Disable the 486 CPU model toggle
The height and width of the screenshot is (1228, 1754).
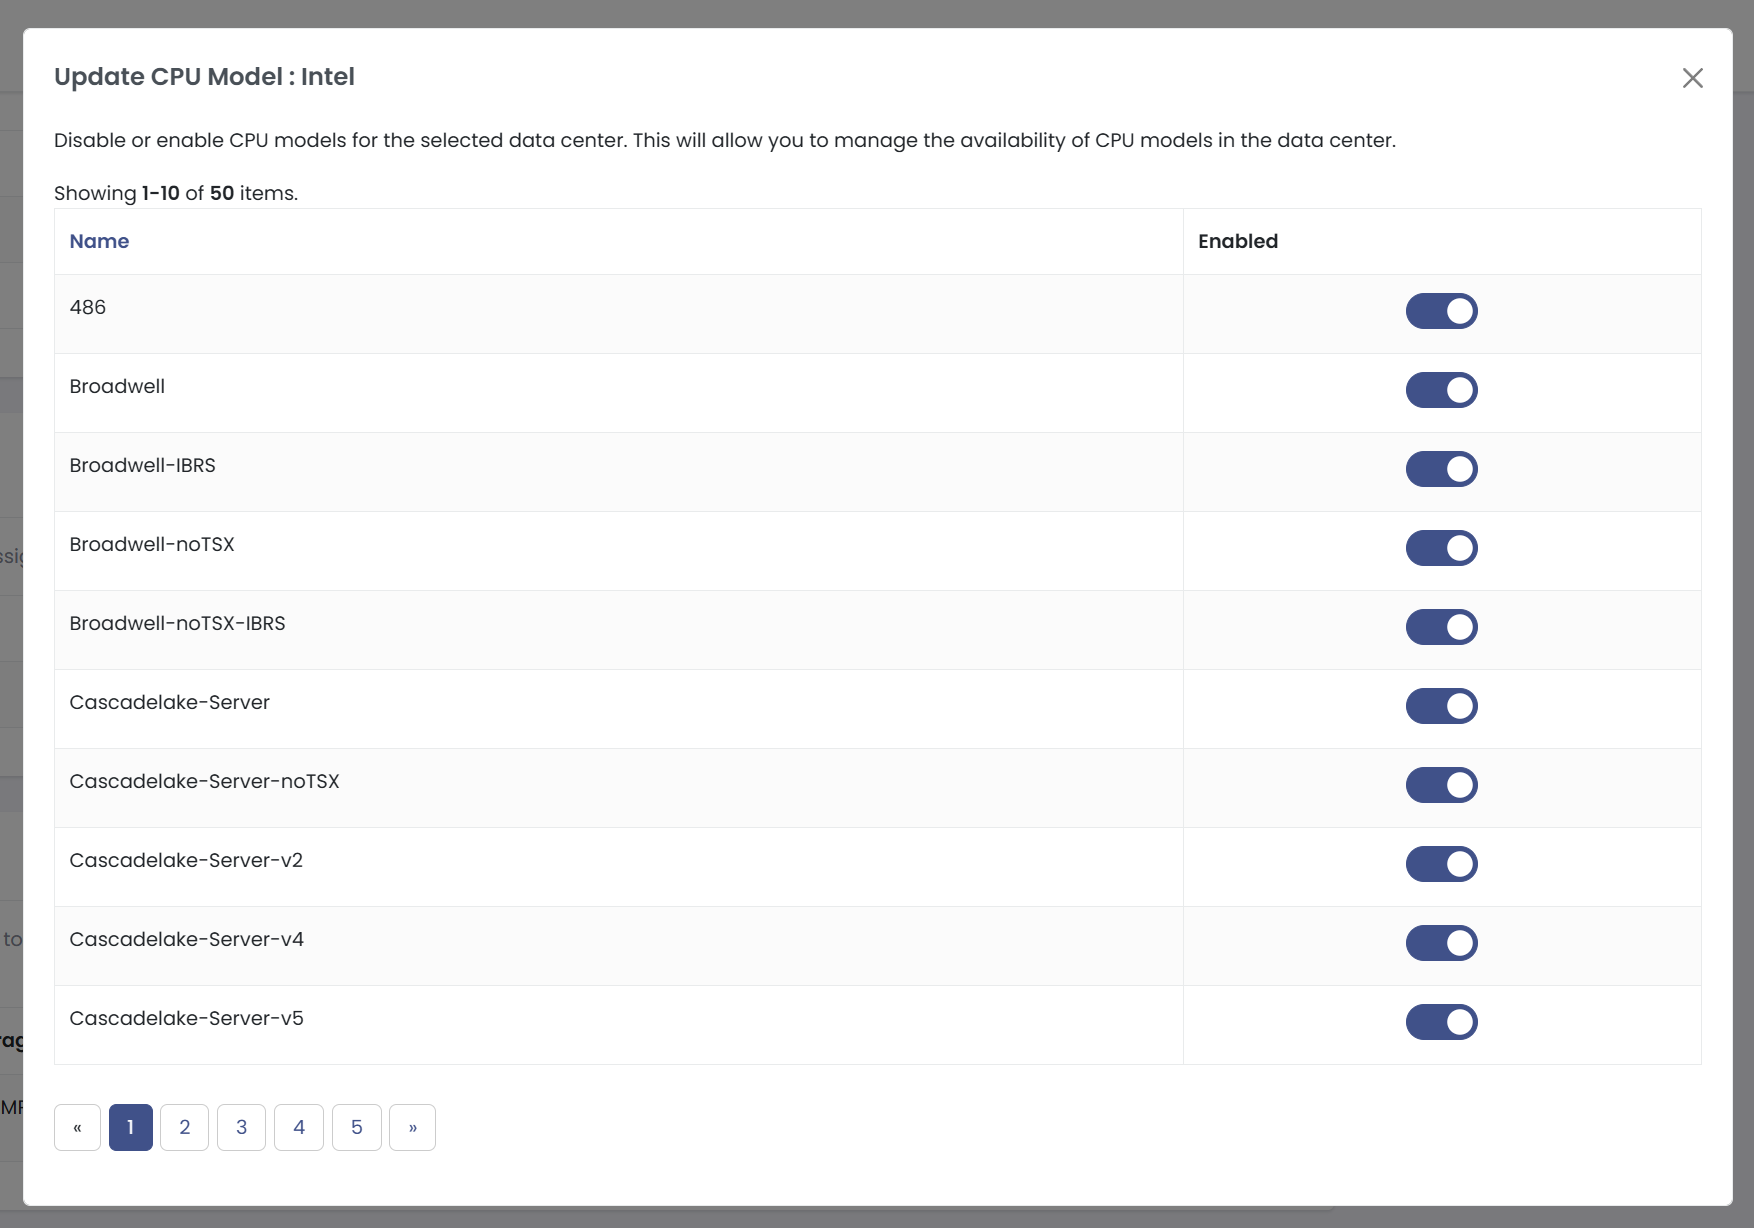[x=1441, y=311]
